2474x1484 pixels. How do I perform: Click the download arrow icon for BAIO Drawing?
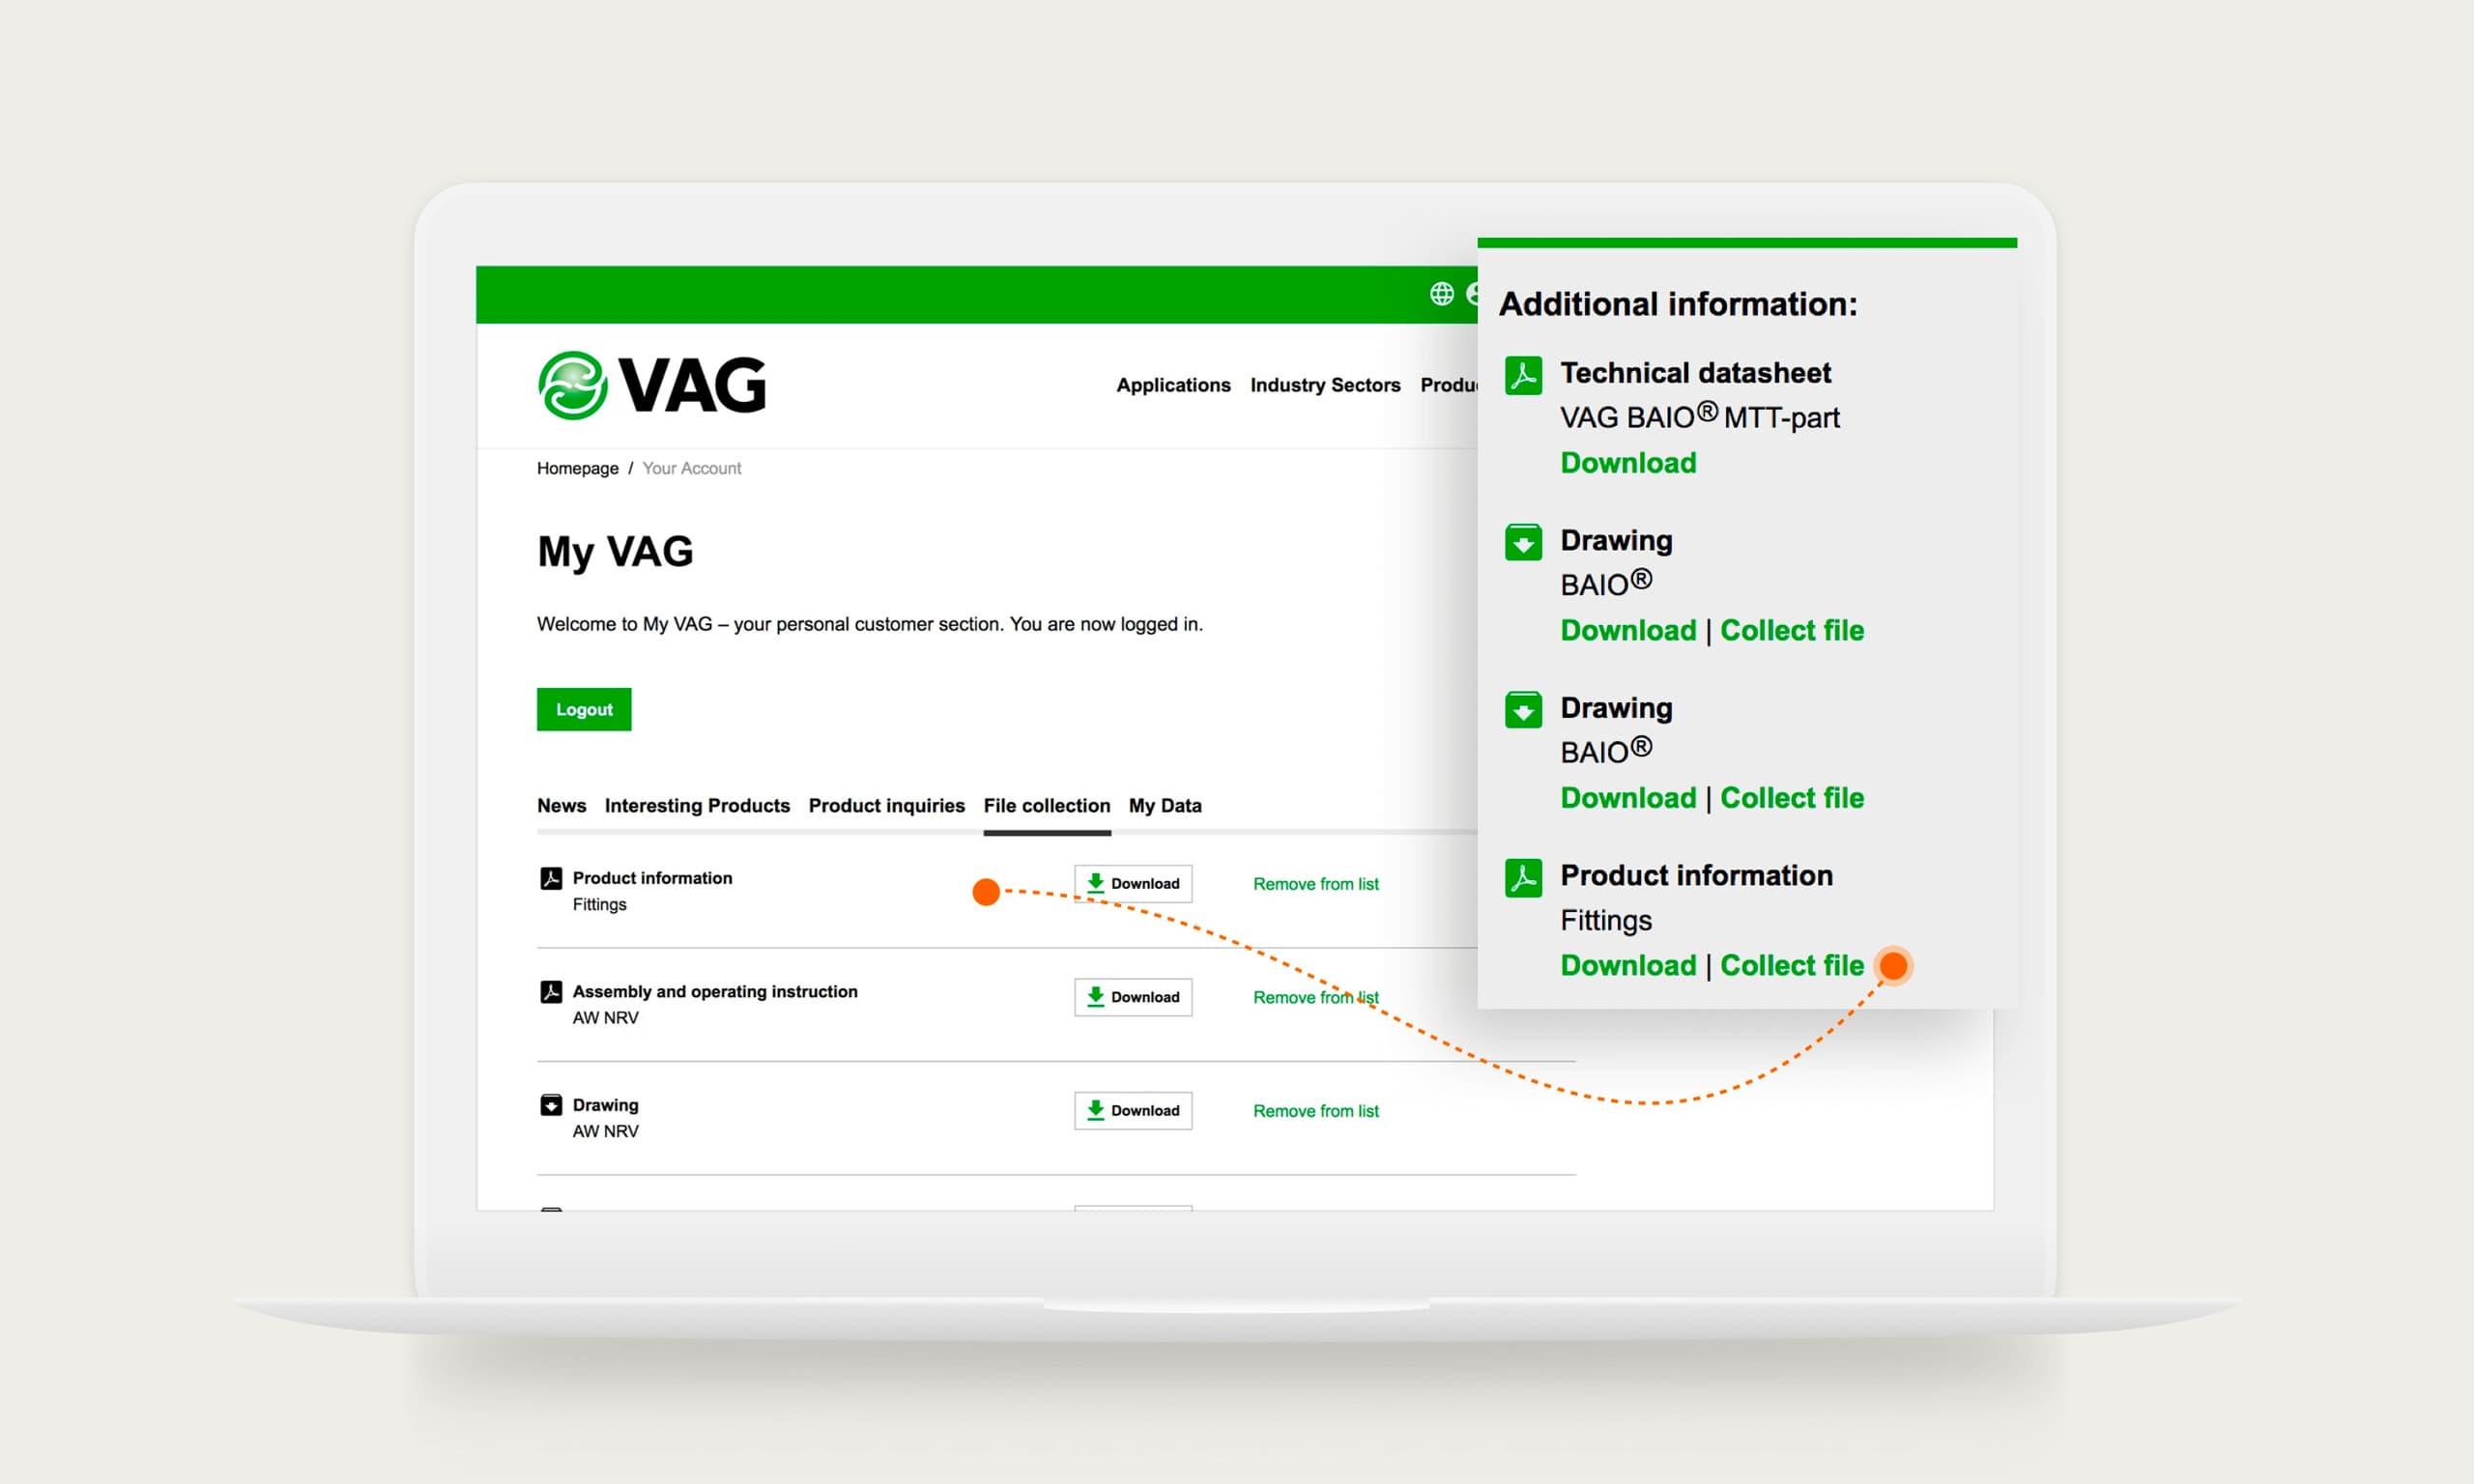1523,546
